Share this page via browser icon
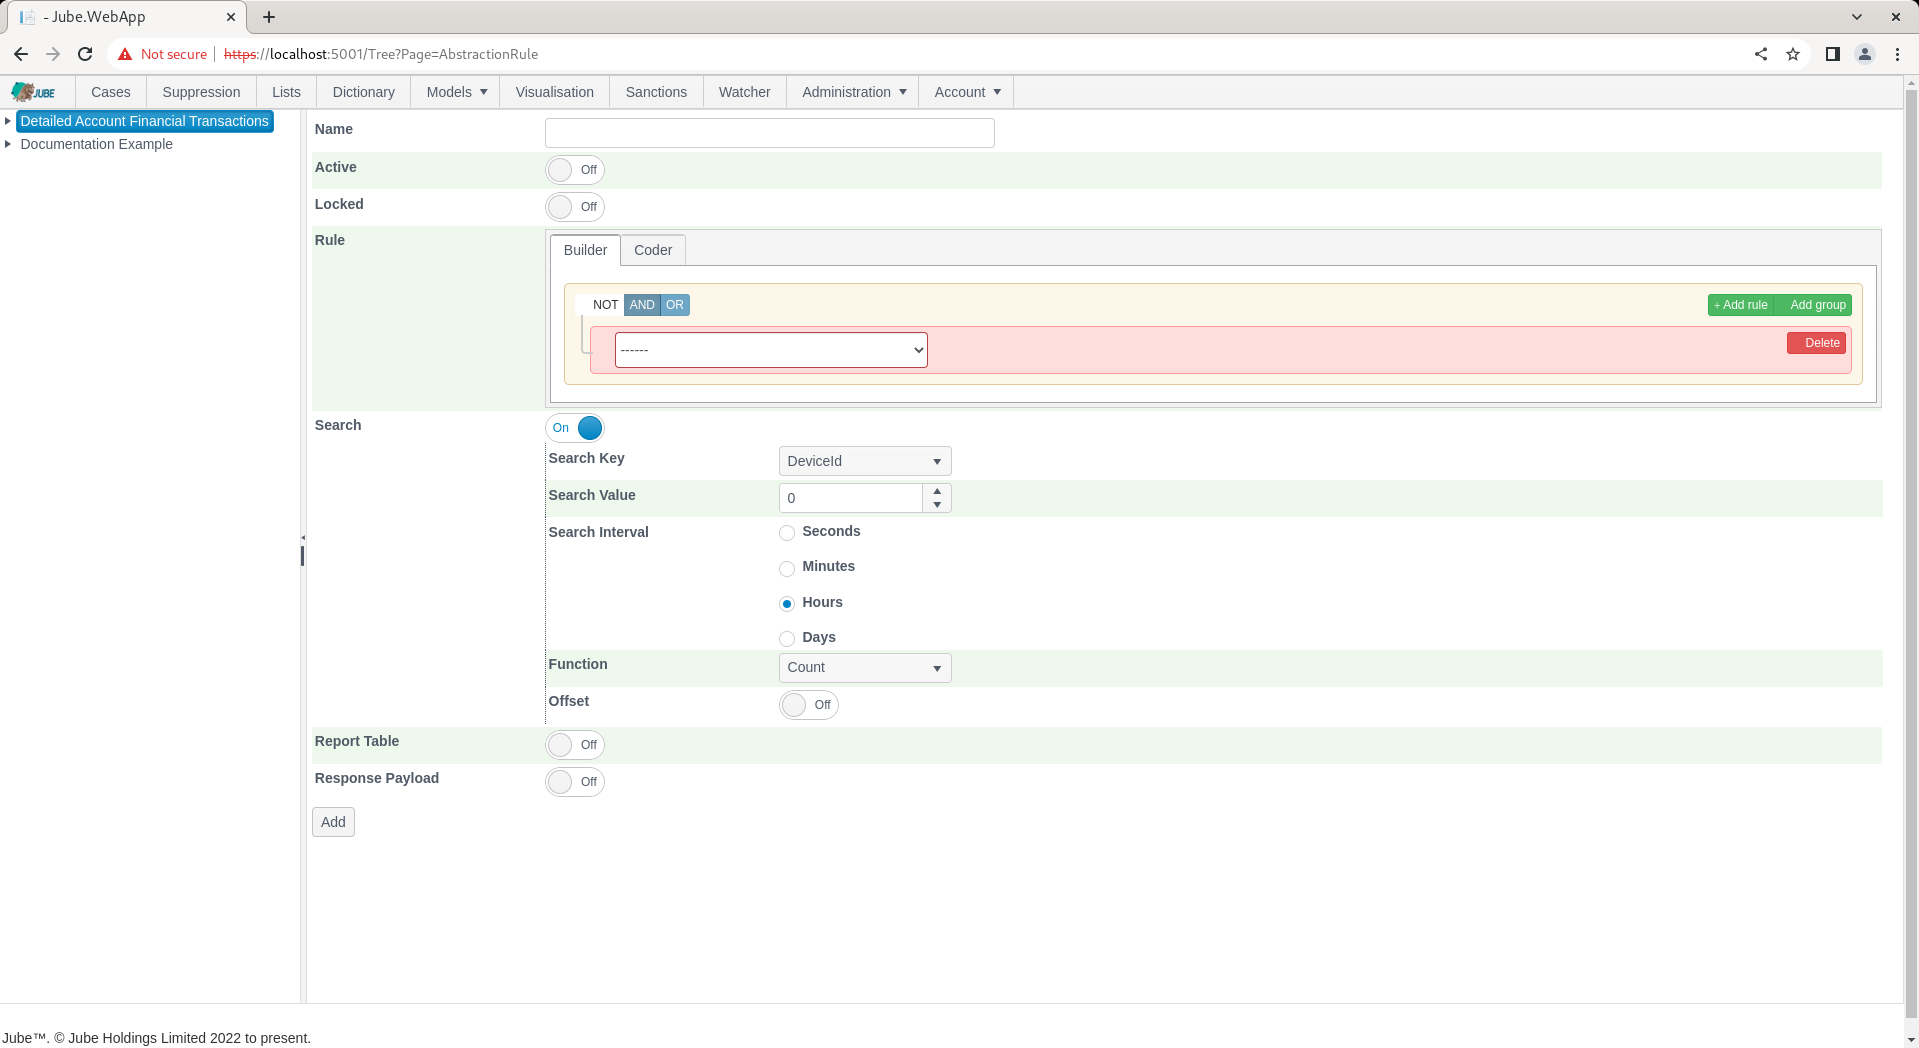The image size is (1919, 1048). [1761, 54]
